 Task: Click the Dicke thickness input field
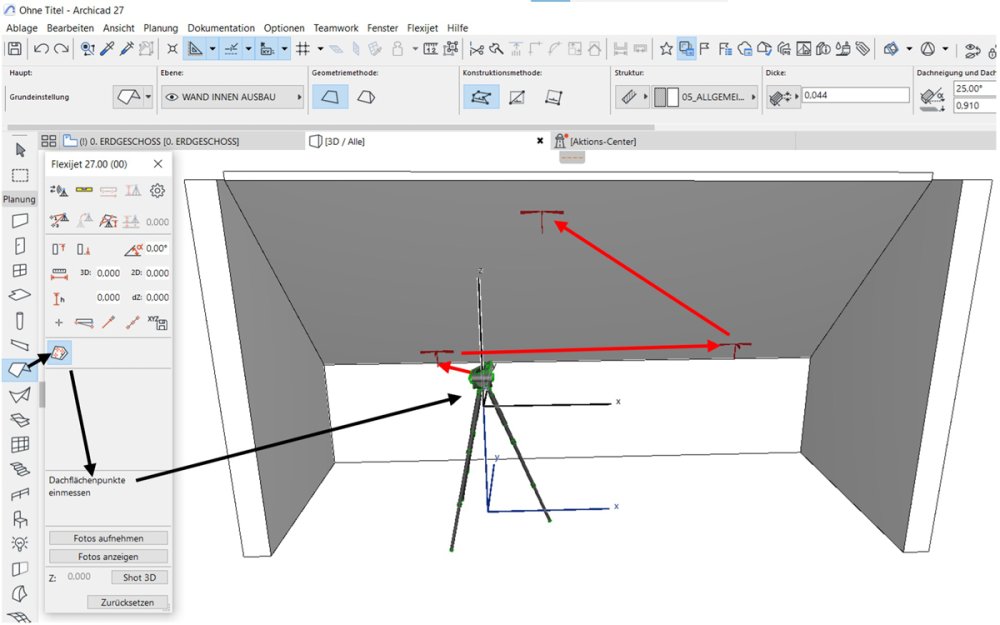click(854, 95)
